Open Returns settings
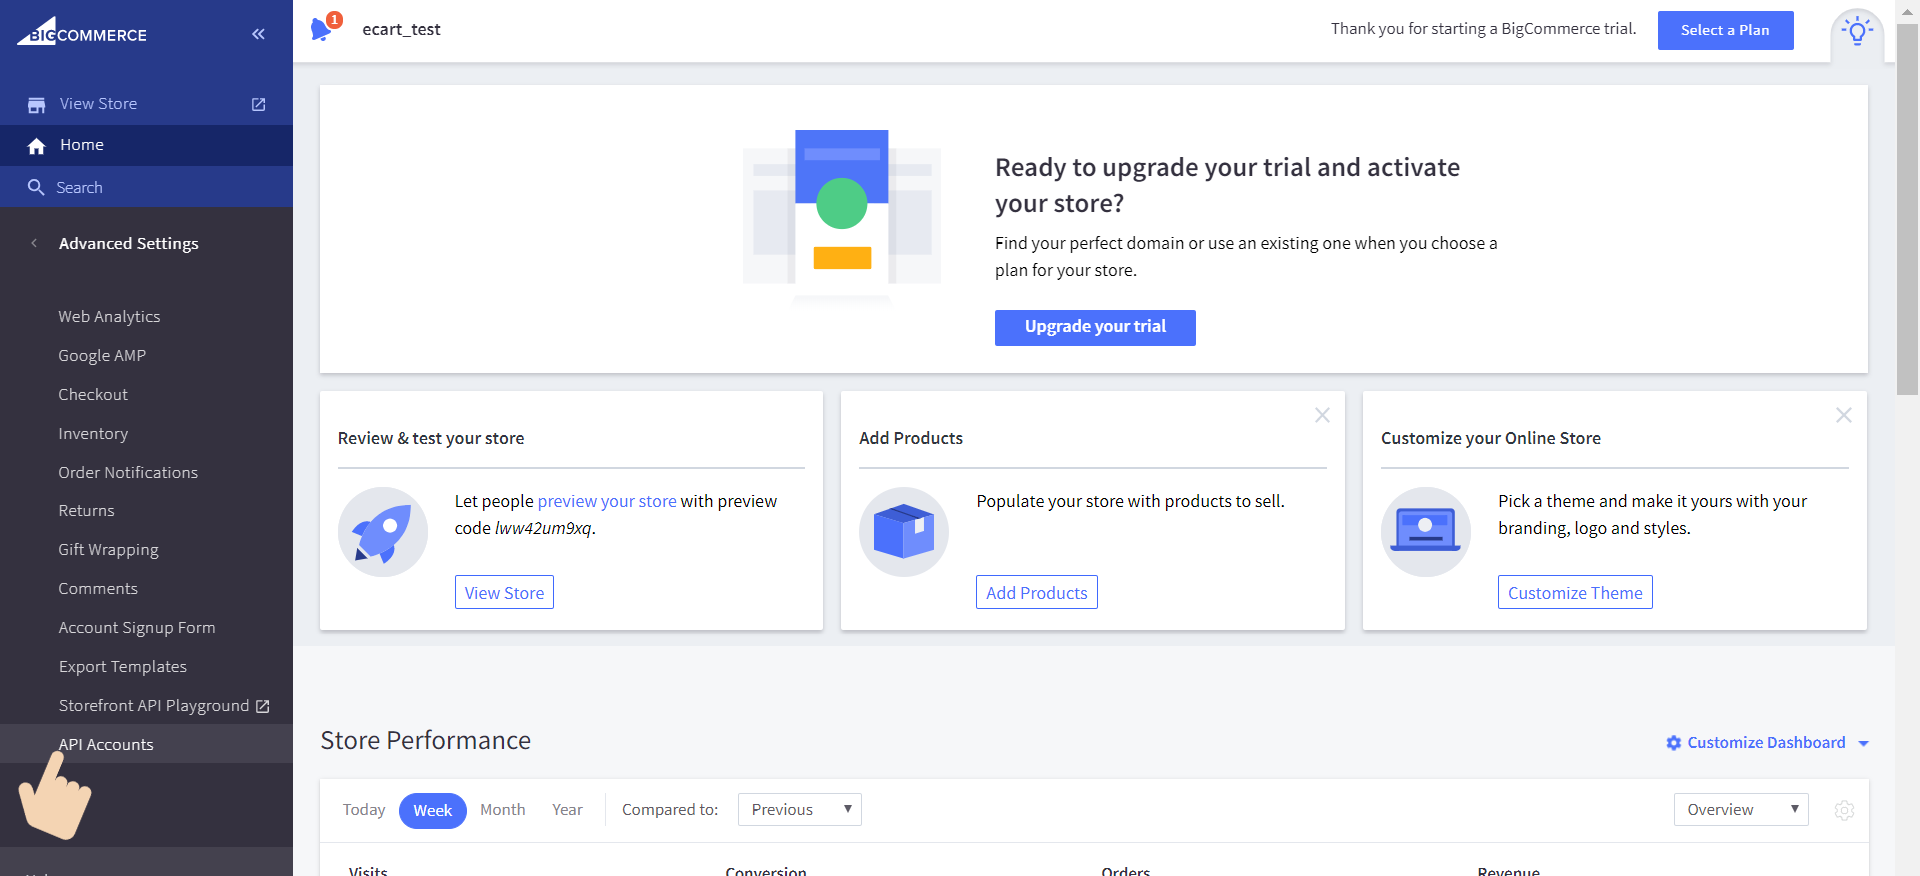Screen dimensions: 1920x876 [x=86, y=510]
